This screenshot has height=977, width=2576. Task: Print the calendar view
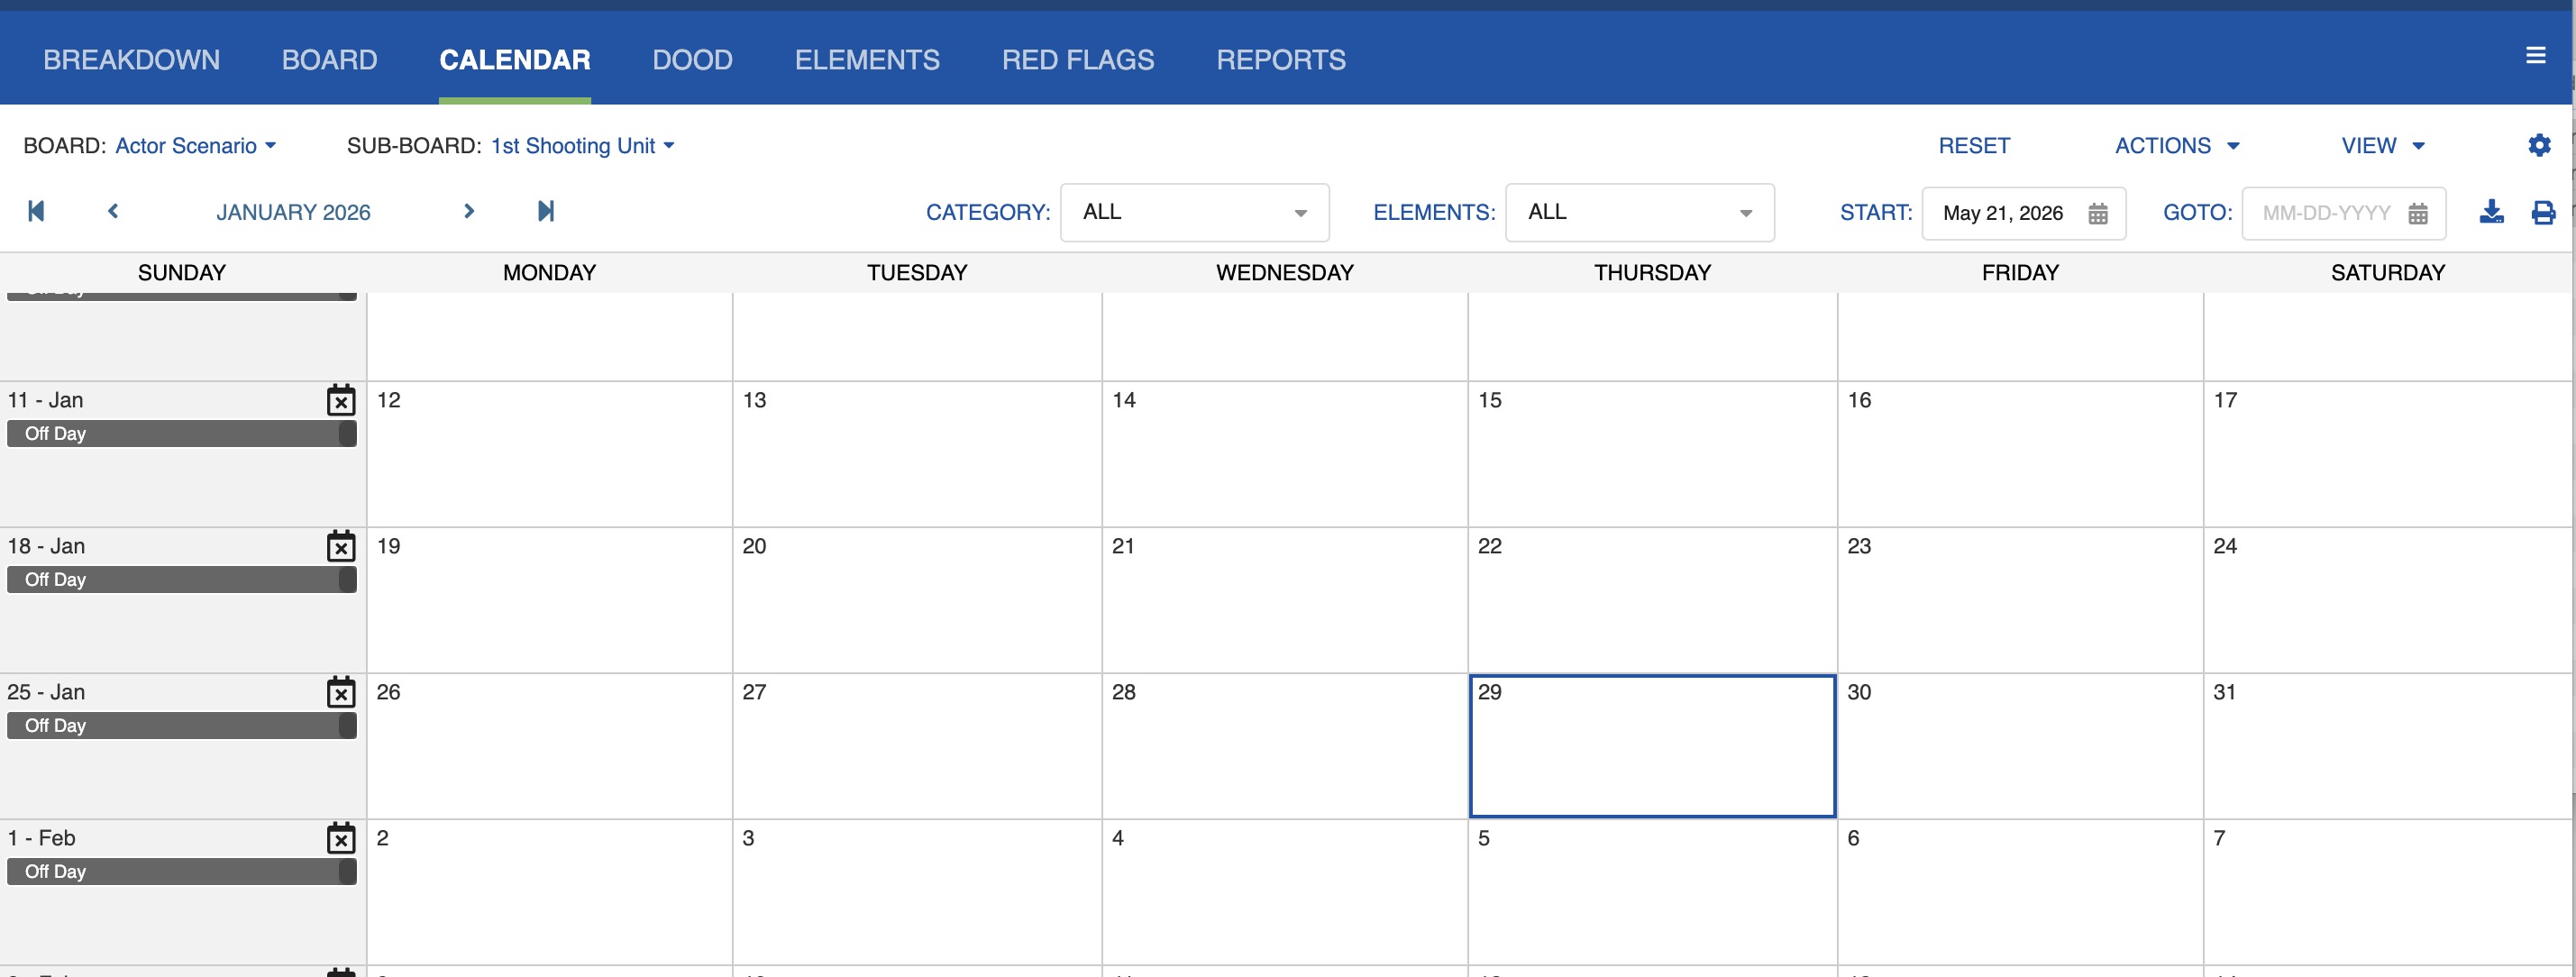pyautogui.click(x=2544, y=212)
